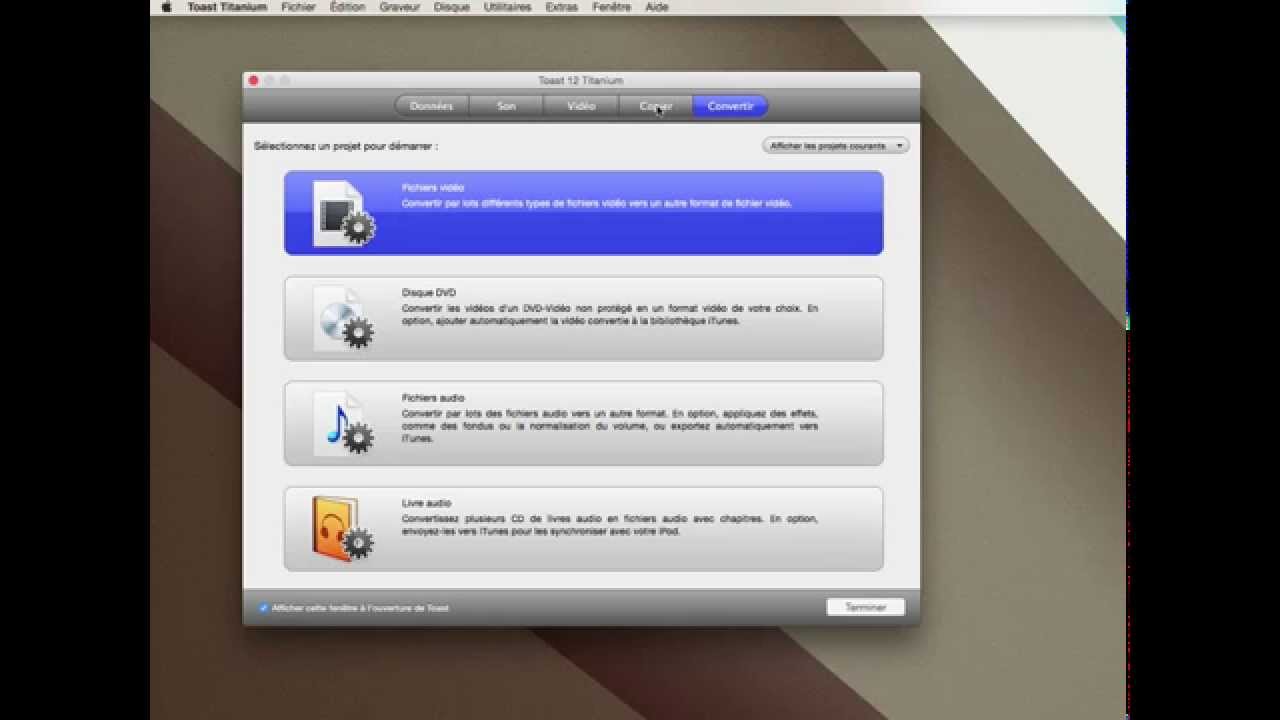Open the Extras menu
Image resolution: width=1280 pixels, height=720 pixels.
click(561, 7)
